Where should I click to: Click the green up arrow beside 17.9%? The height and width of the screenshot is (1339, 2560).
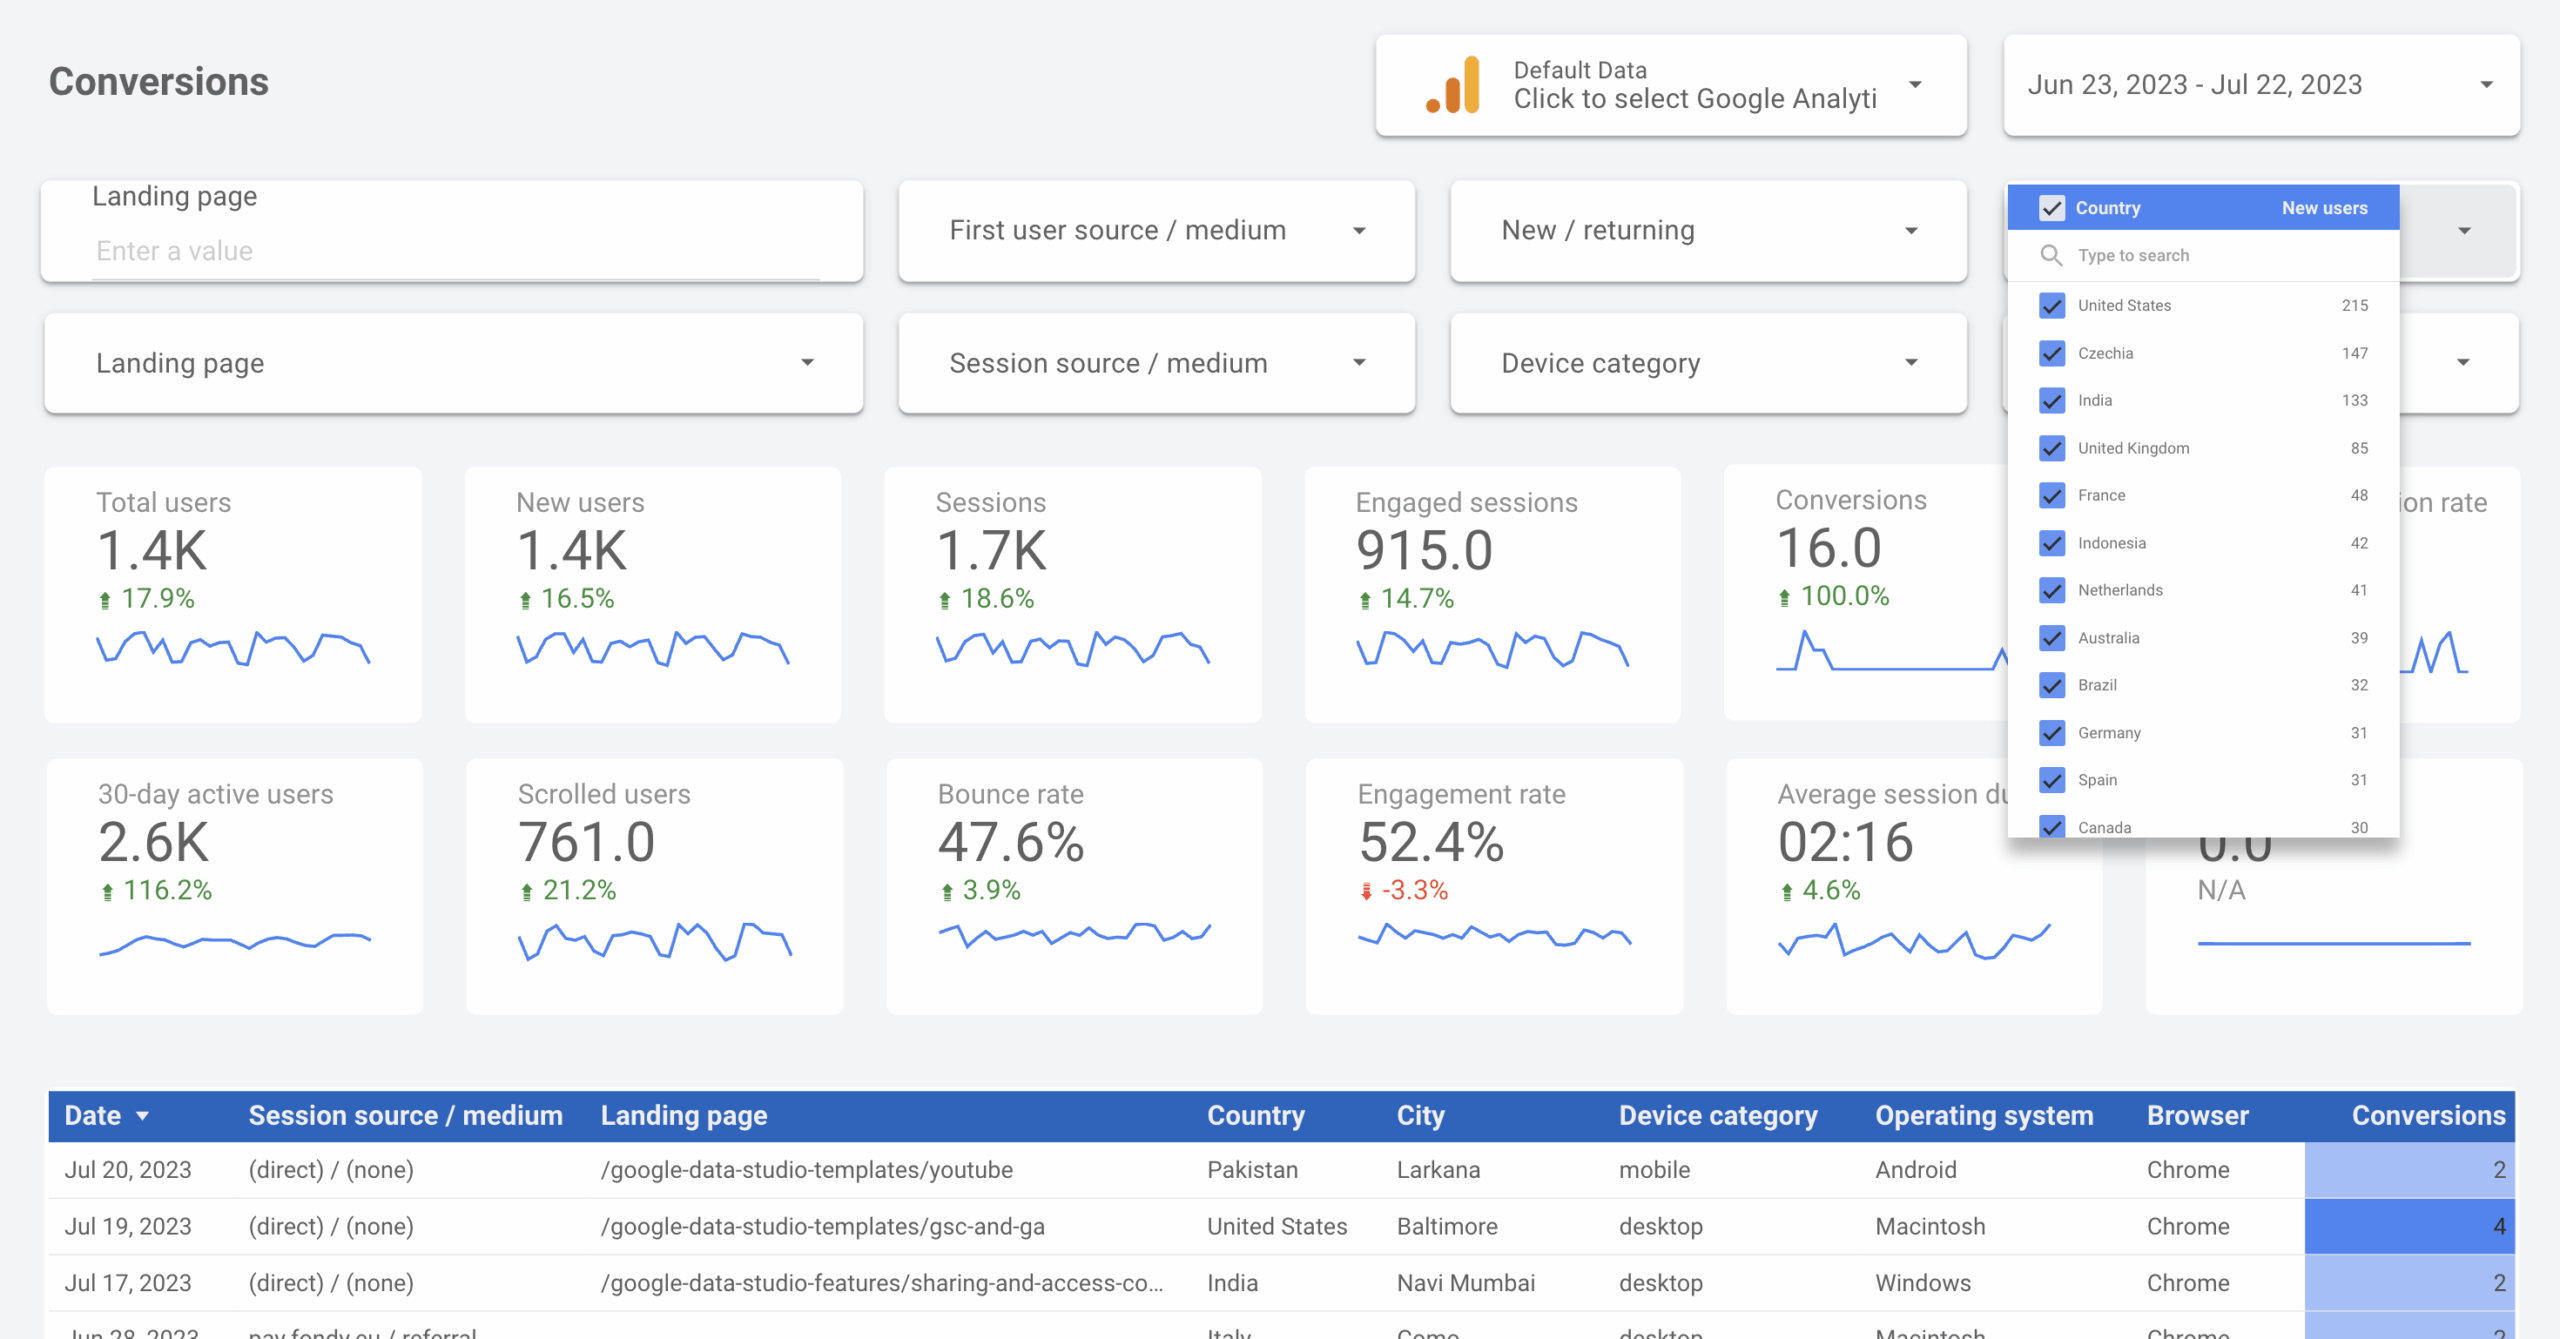(x=105, y=600)
